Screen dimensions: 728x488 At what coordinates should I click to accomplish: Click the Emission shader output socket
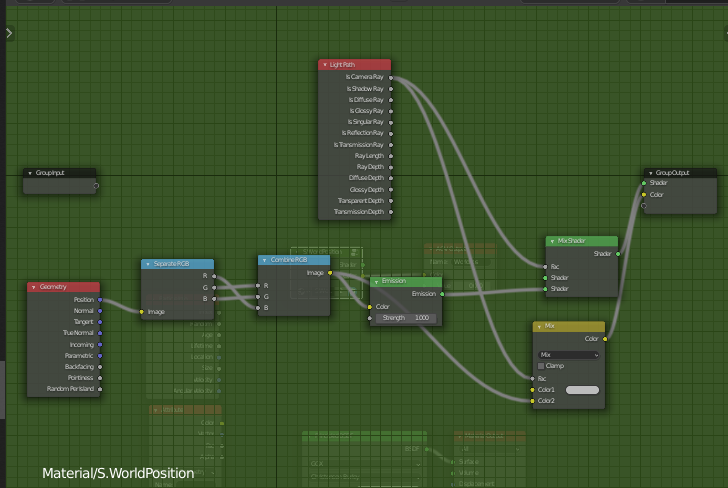click(x=442, y=294)
